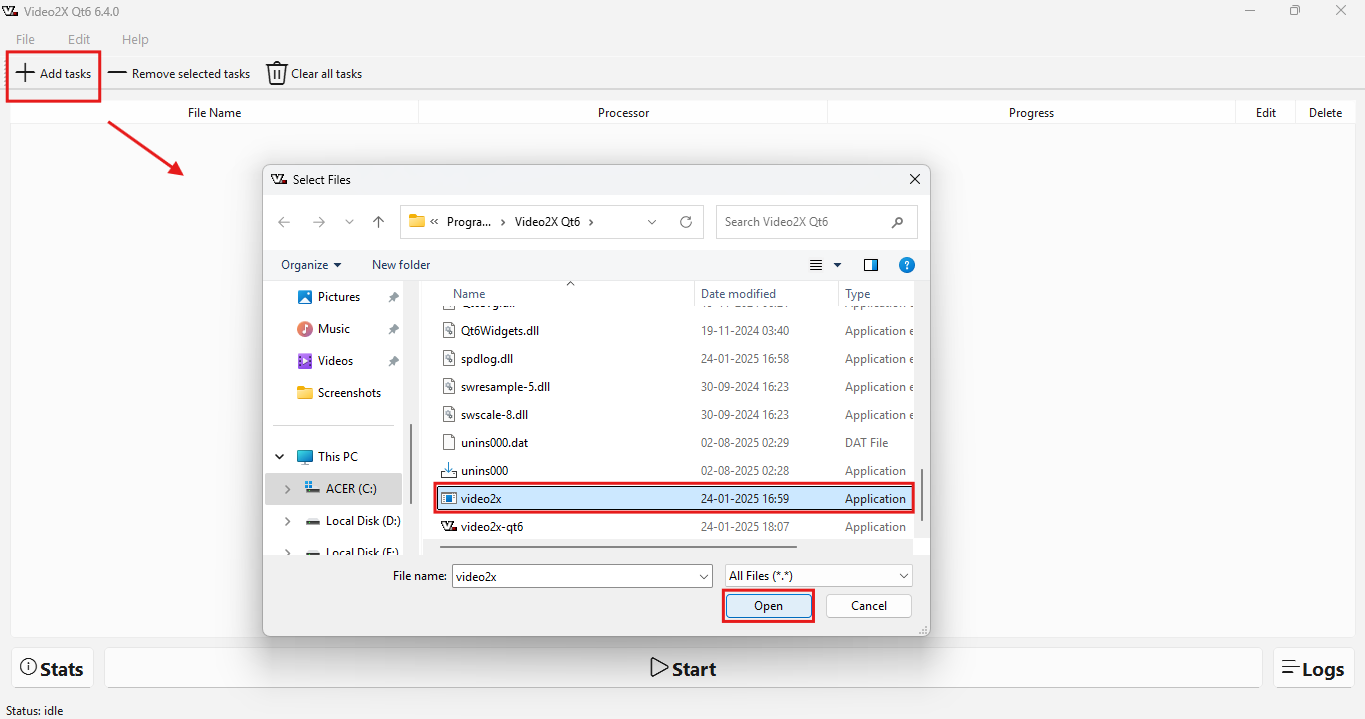Click the pin icon next to Pictures
This screenshot has height=719, width=1365.
point(394,298)
